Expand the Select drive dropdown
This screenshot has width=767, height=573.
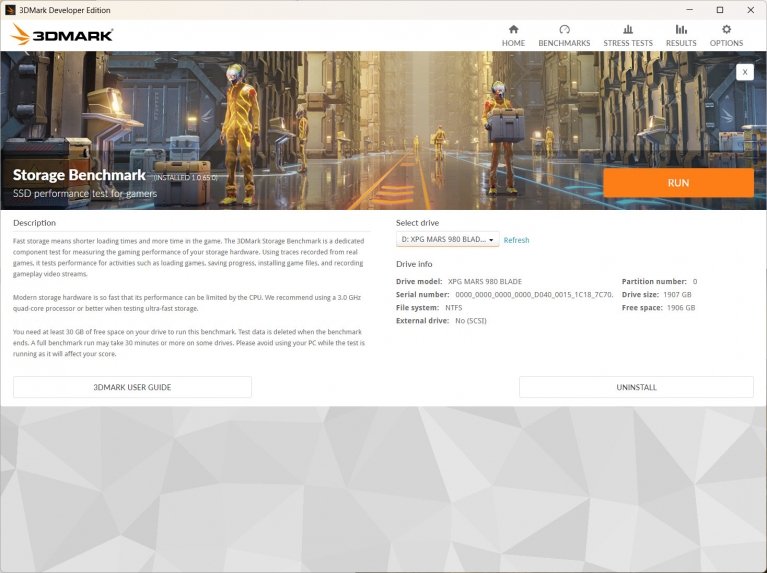pos(447,239)
